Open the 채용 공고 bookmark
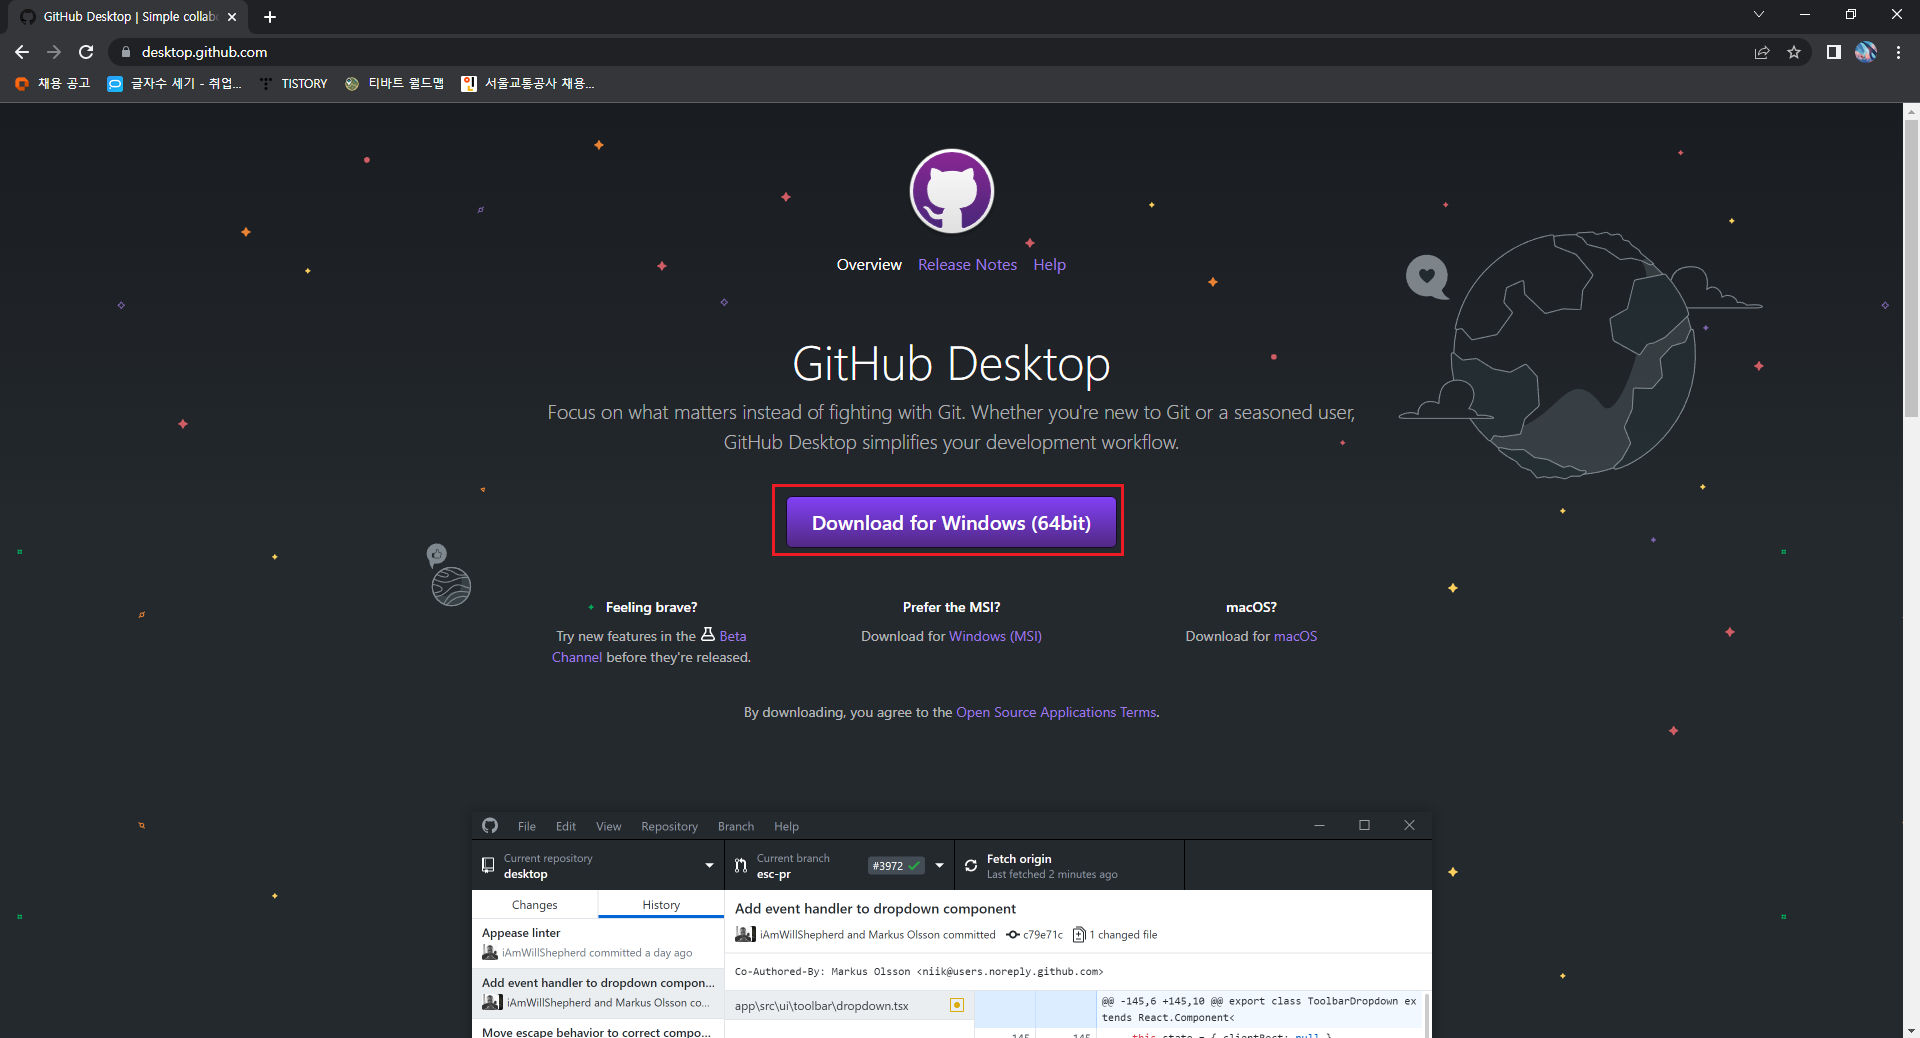 53,84
